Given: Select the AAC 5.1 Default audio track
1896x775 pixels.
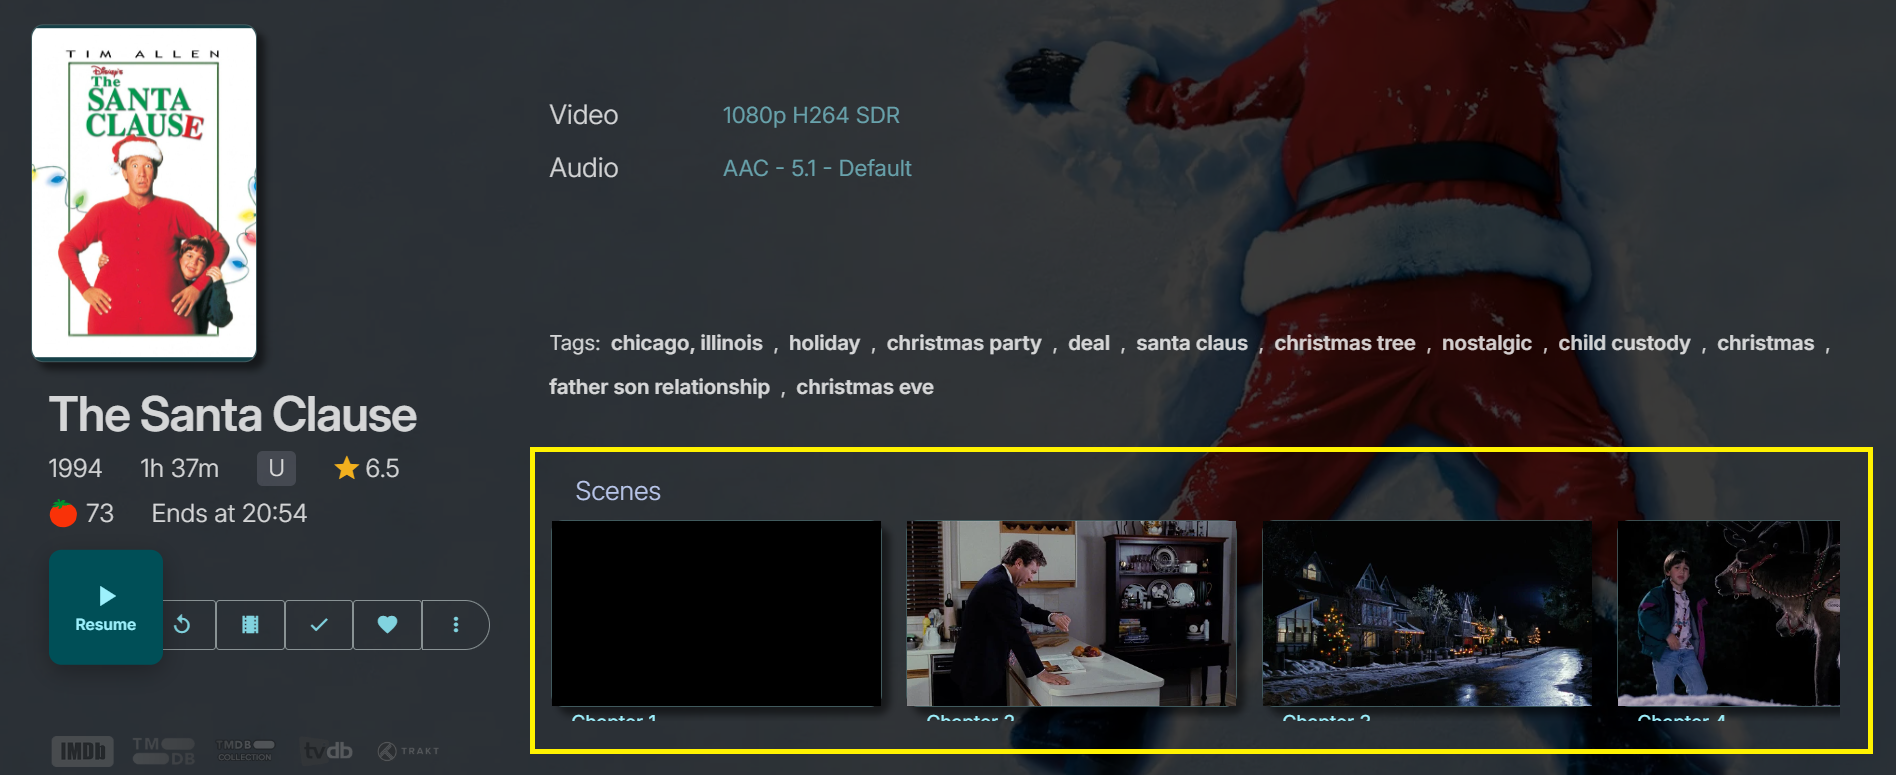Looking at the screenshot, I should tap(816, 169).
